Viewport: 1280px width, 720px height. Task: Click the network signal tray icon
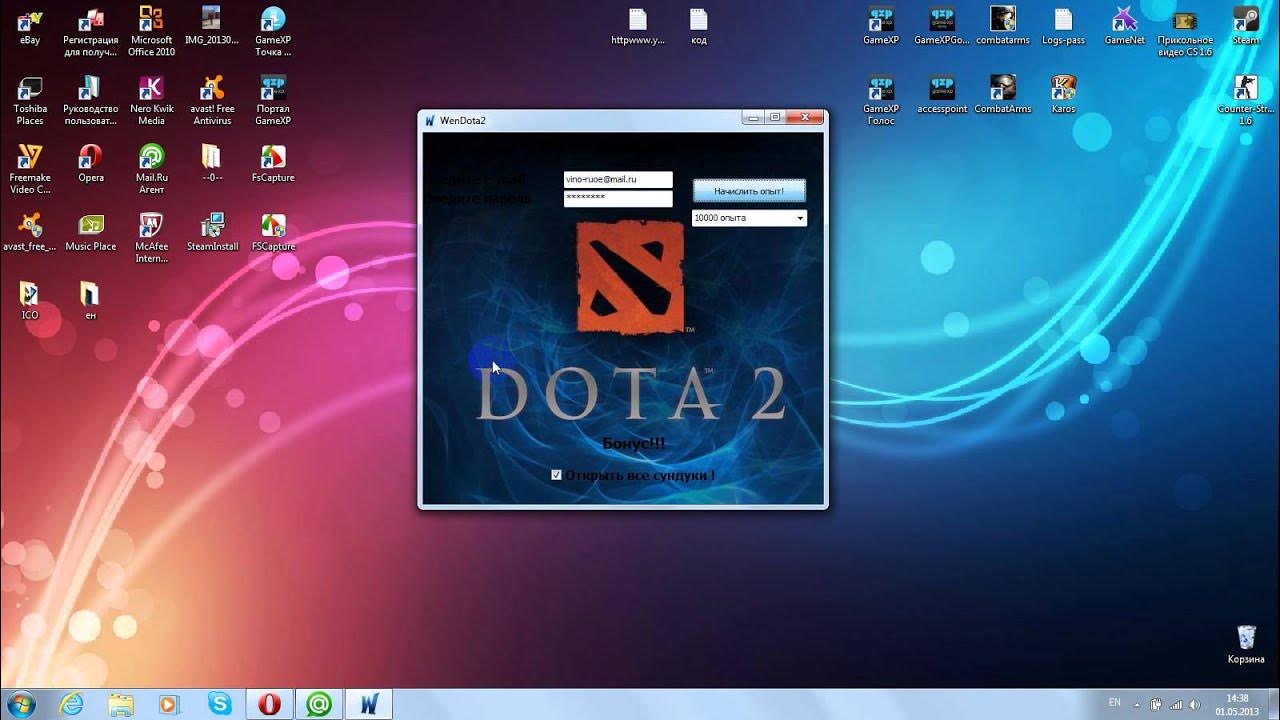click(x=1176, y=704)
